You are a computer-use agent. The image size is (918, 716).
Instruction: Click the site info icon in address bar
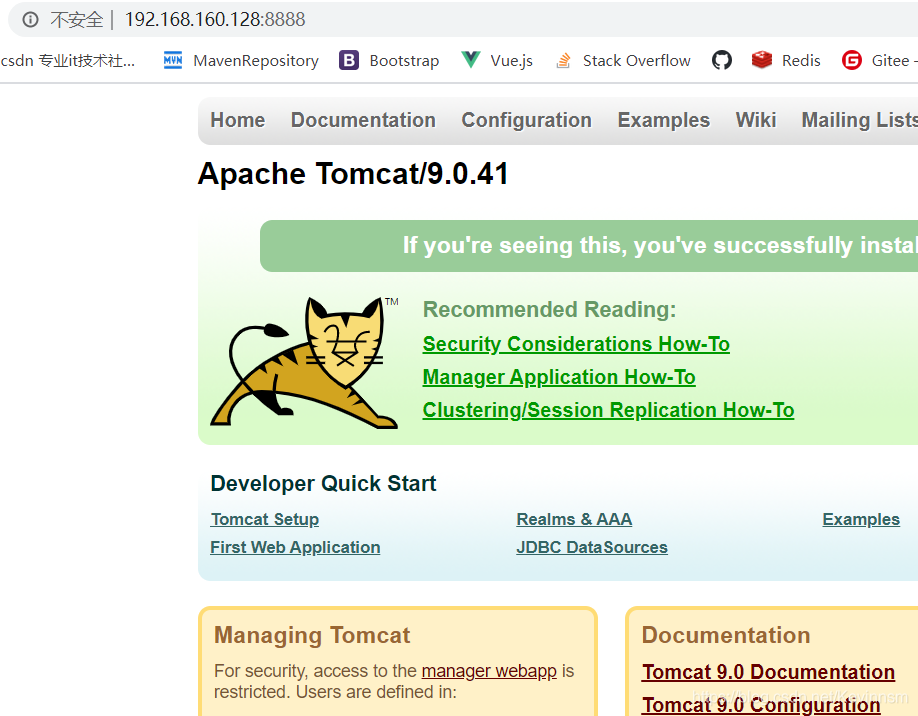click(30, 19)
